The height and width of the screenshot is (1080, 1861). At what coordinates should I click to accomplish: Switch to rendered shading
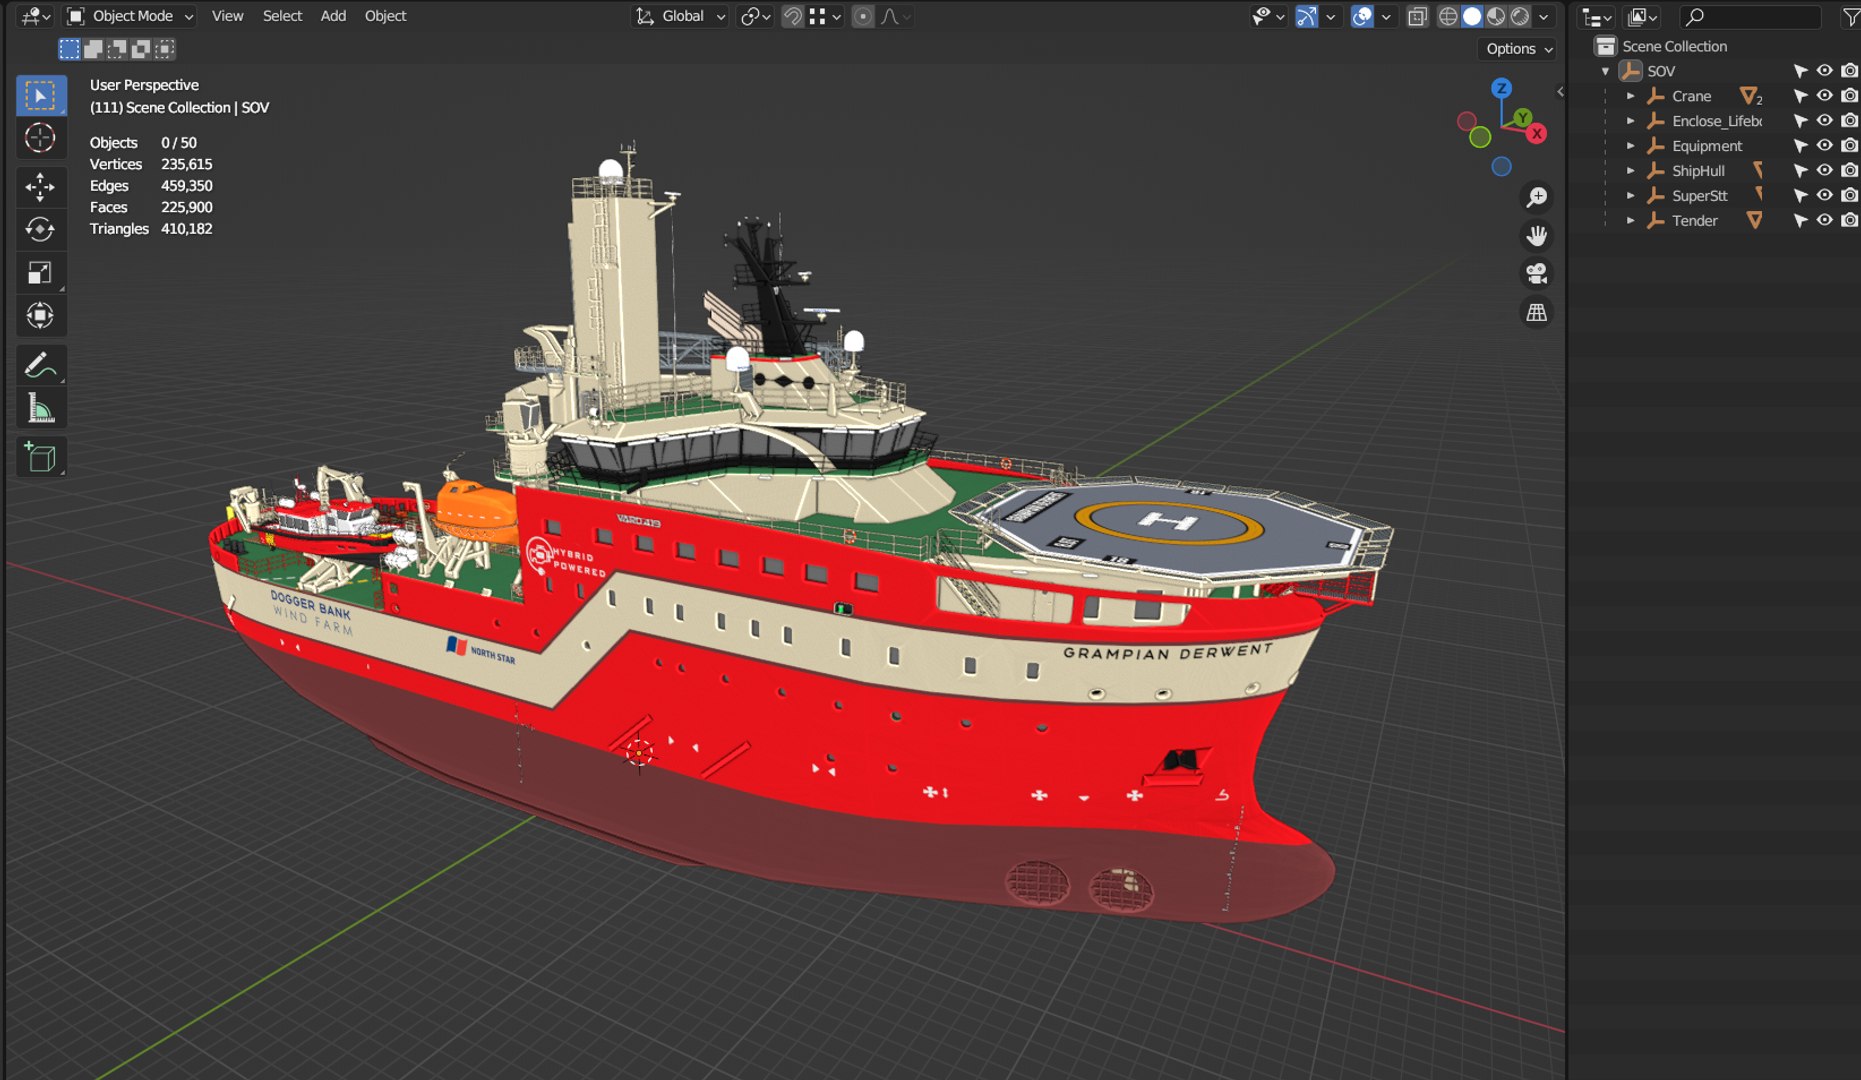[1520, 17]
